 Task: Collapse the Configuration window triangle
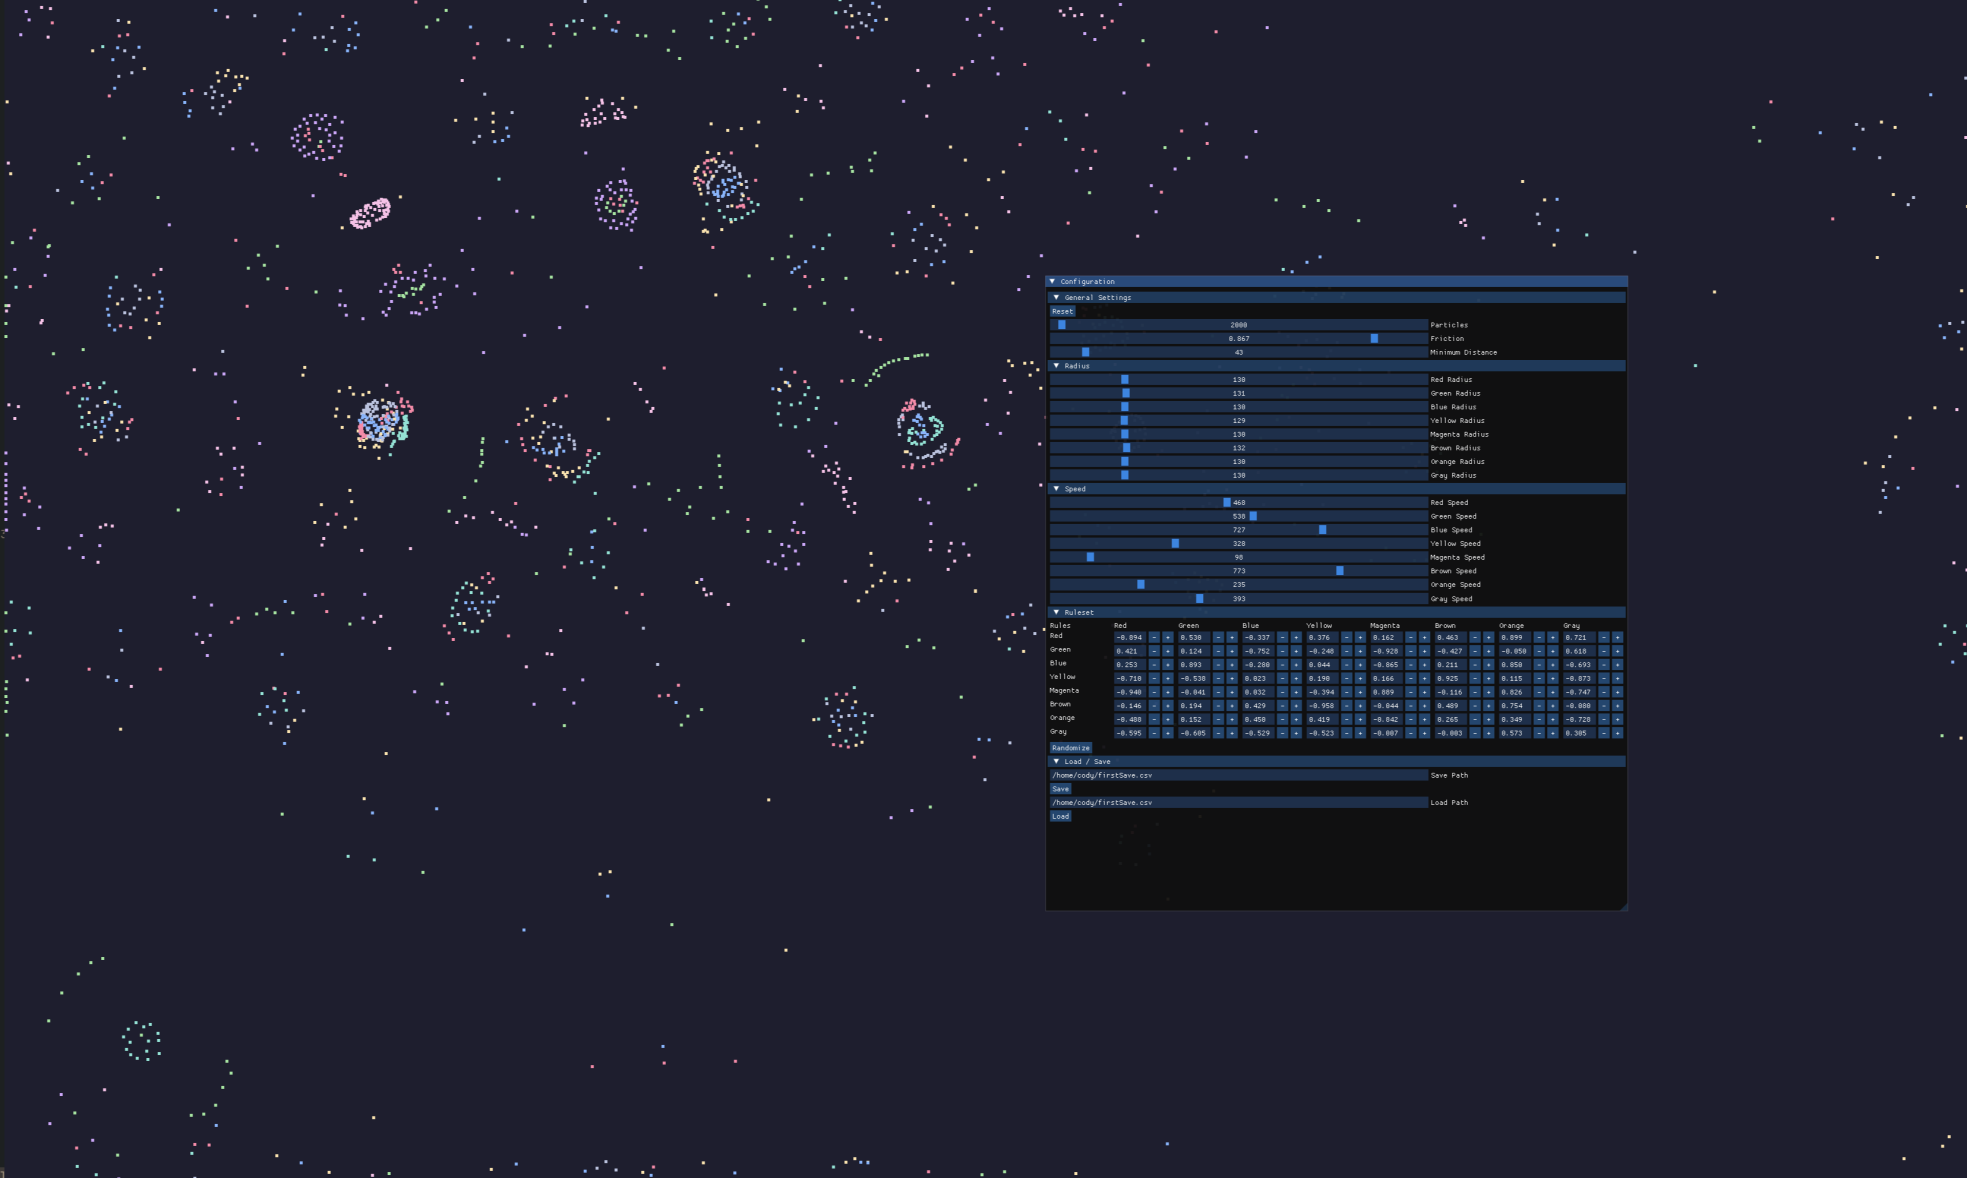(x=1052, y=281)
